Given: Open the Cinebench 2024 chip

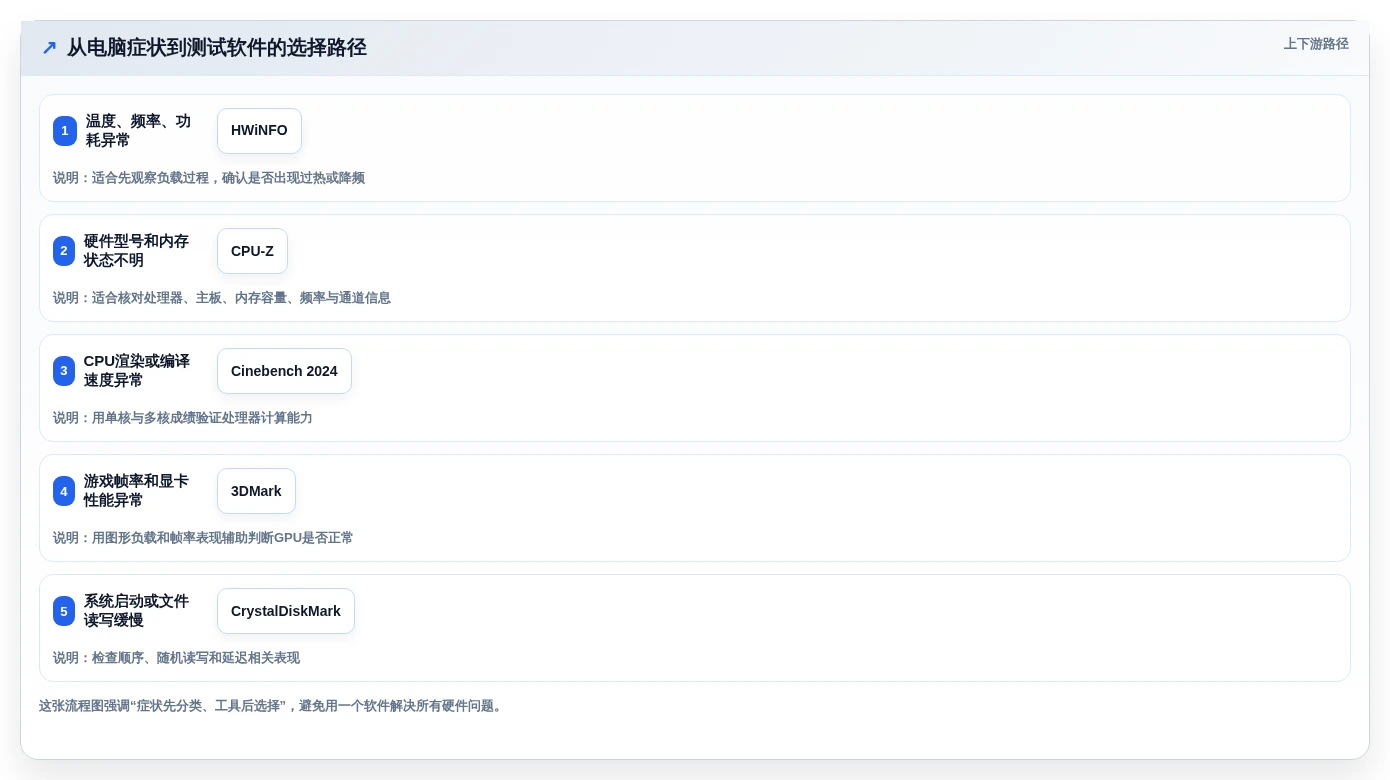Looking at the screenshot, I should (x=284, y=371).
